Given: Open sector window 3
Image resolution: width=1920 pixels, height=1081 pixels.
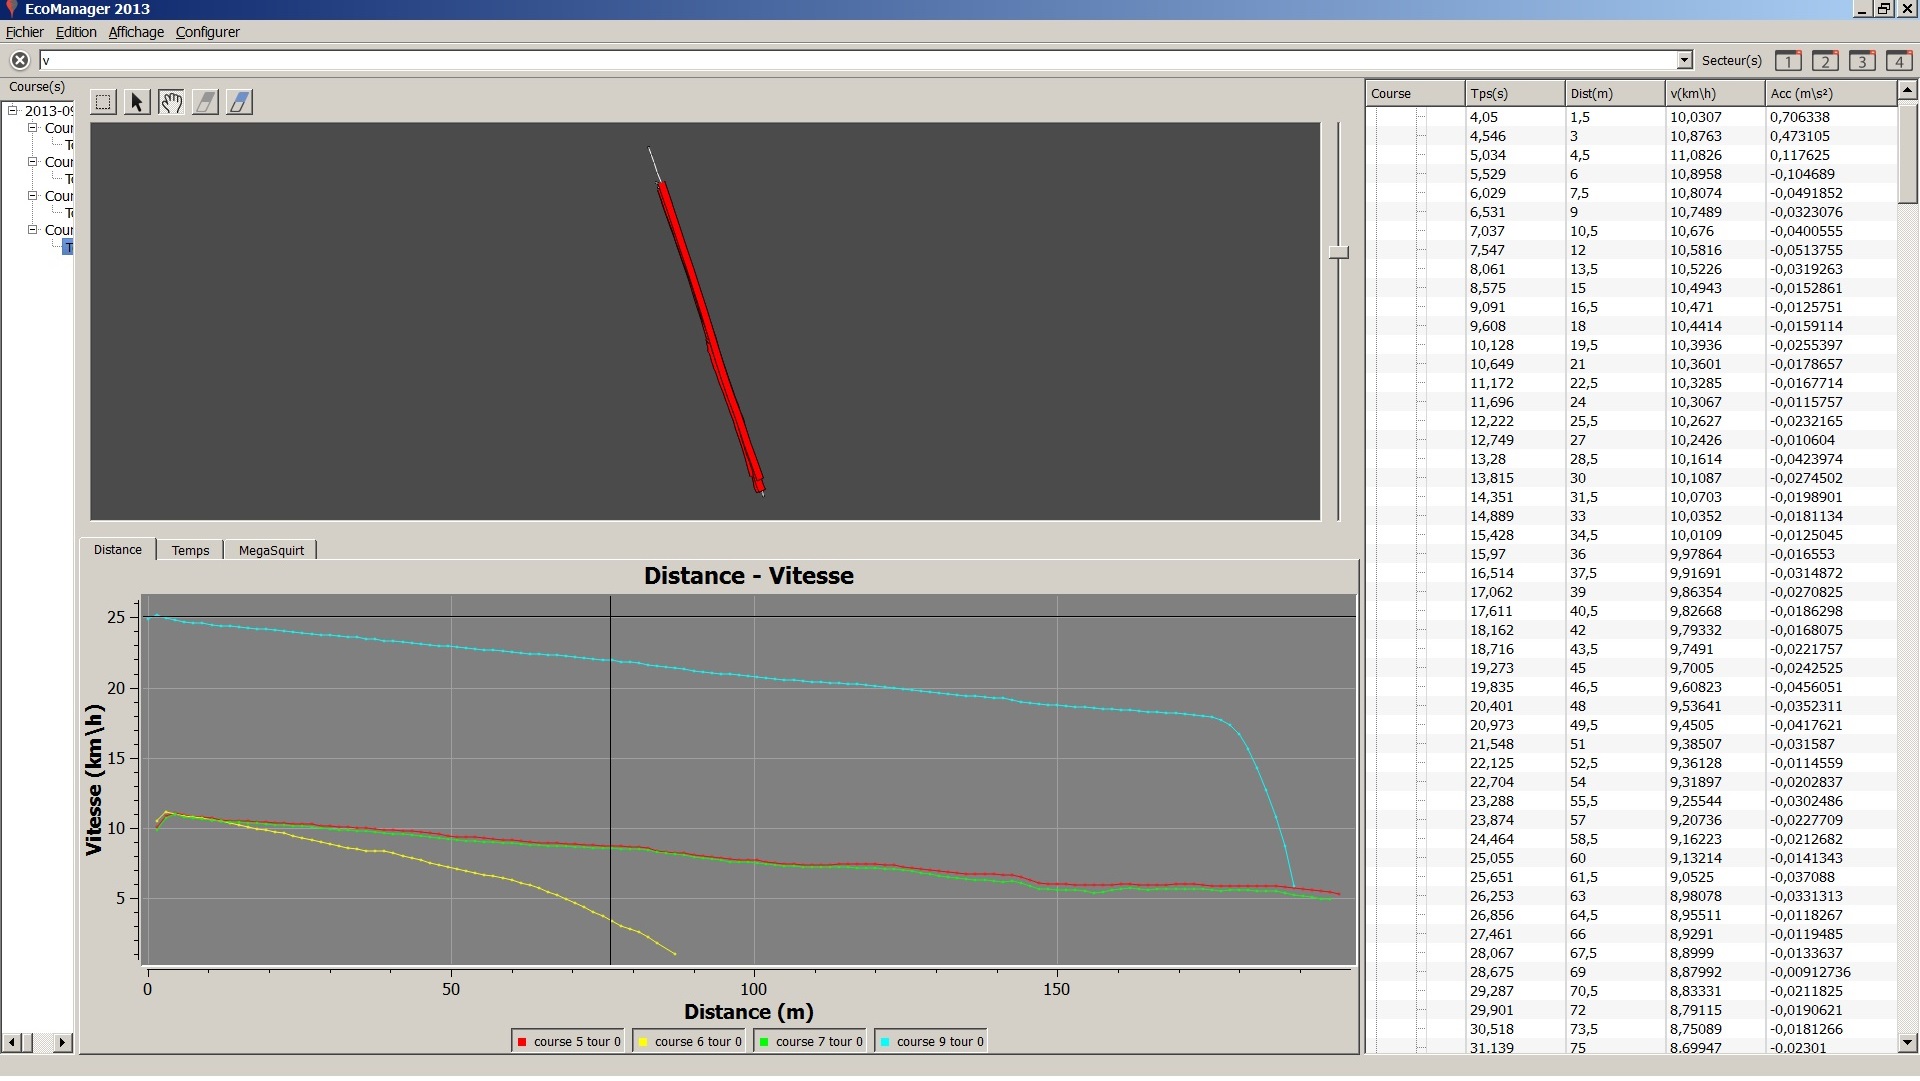Looking at the screenshot, I should click(x=1861, y=61).
